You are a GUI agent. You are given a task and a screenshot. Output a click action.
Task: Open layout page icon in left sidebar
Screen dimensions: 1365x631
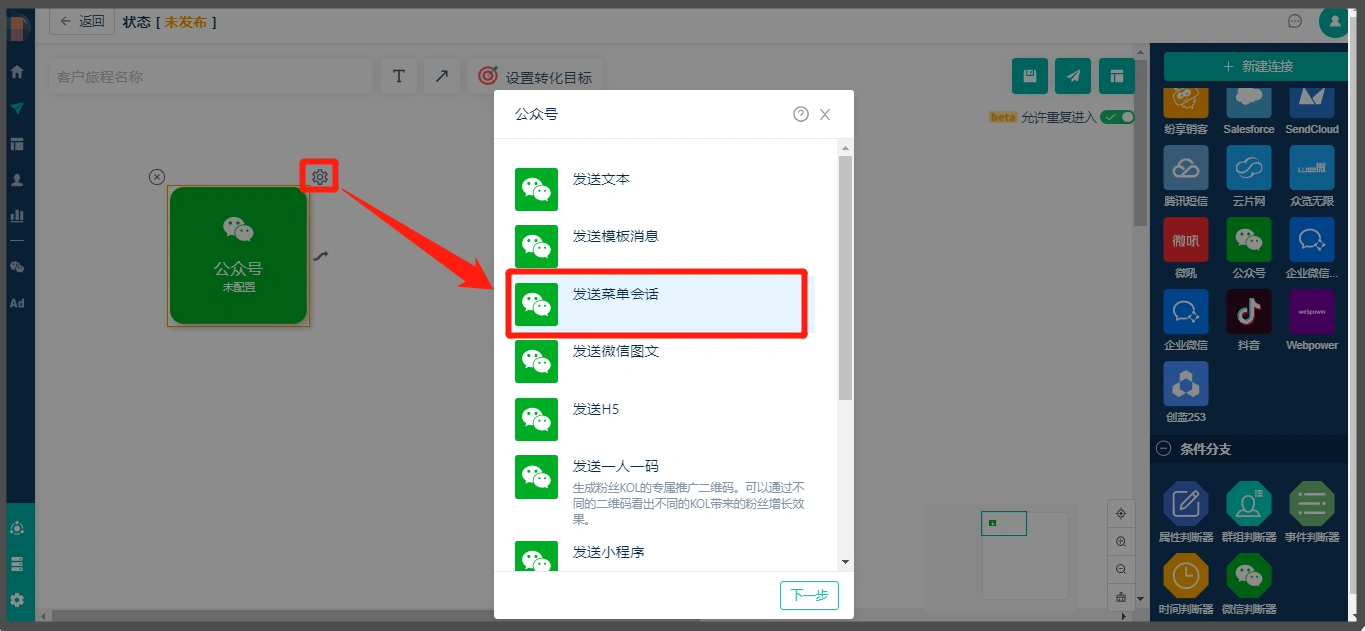17,144
